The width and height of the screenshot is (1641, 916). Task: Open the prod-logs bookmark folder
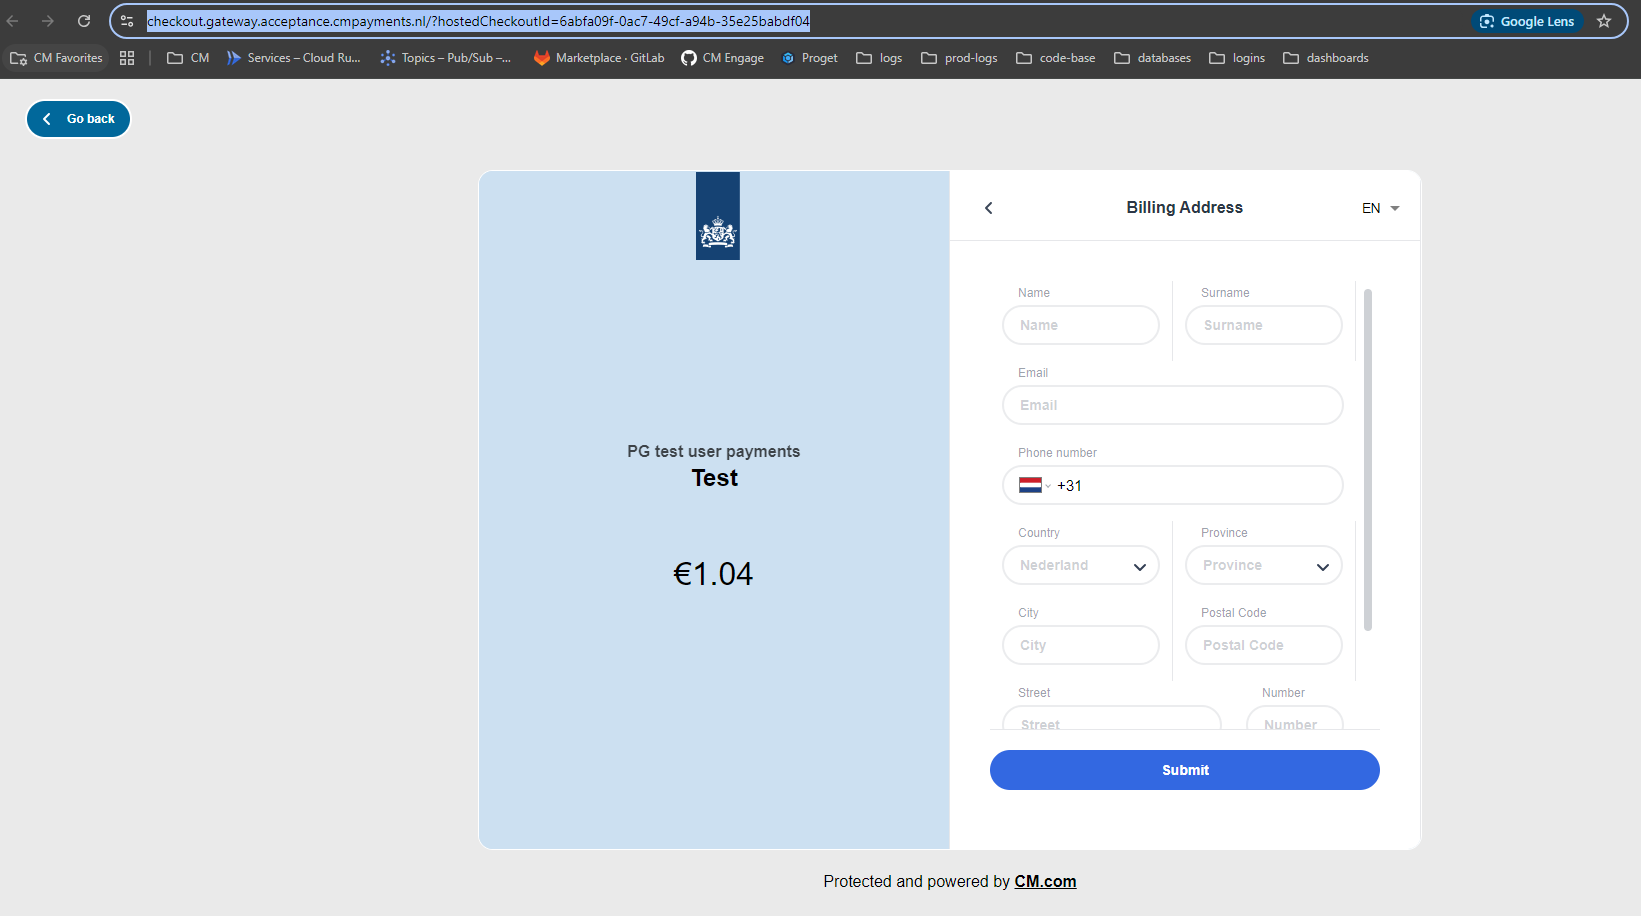point(959,58)
